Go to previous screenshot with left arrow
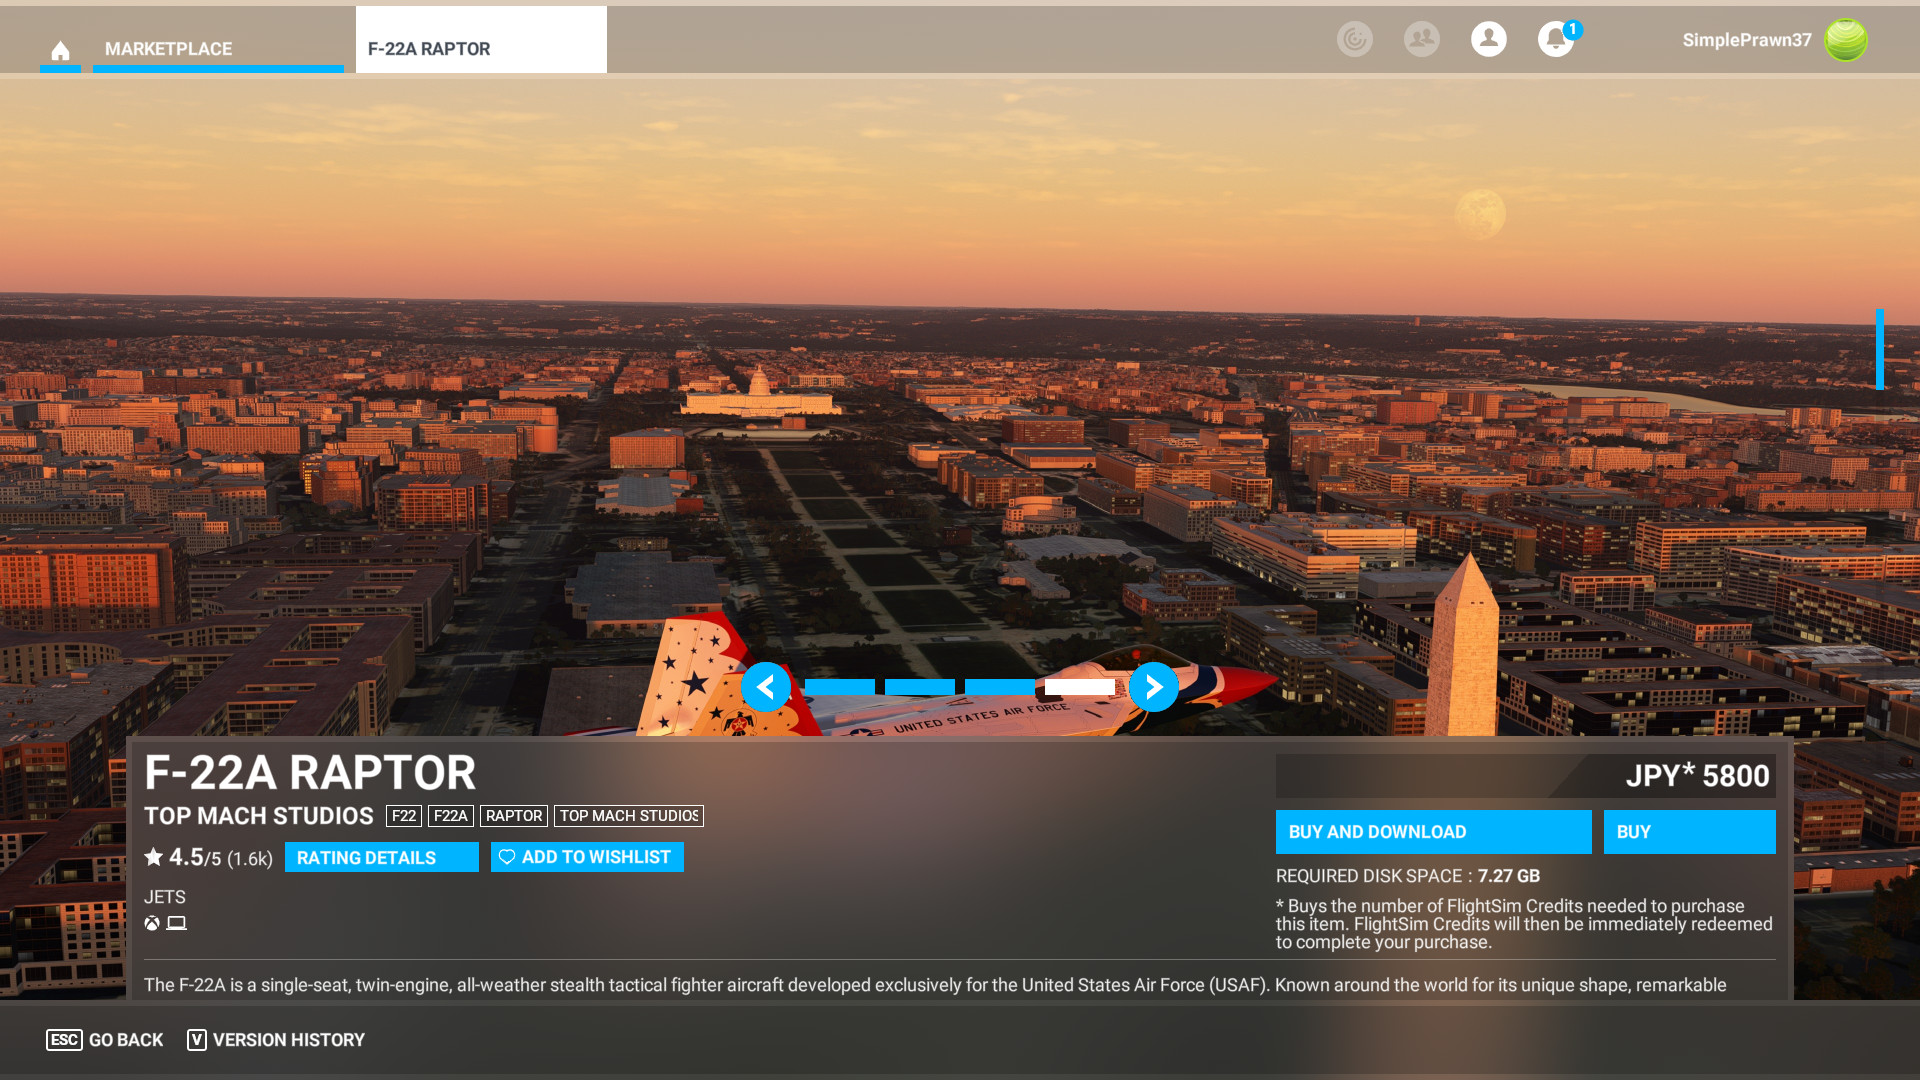This screenshot has height=1080, width=1920. pyautogui.click(x=766, y=687)
